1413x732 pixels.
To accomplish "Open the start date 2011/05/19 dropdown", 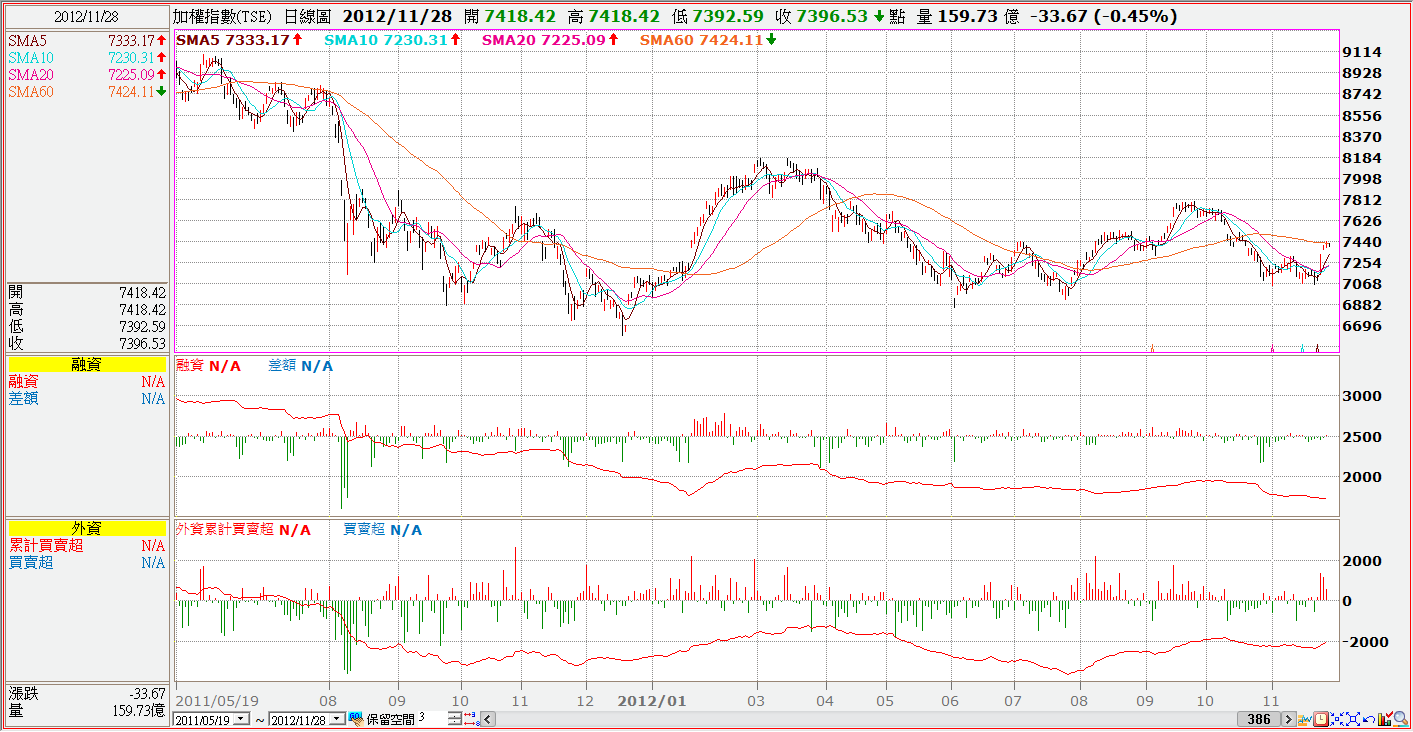I will coord(240,719).
